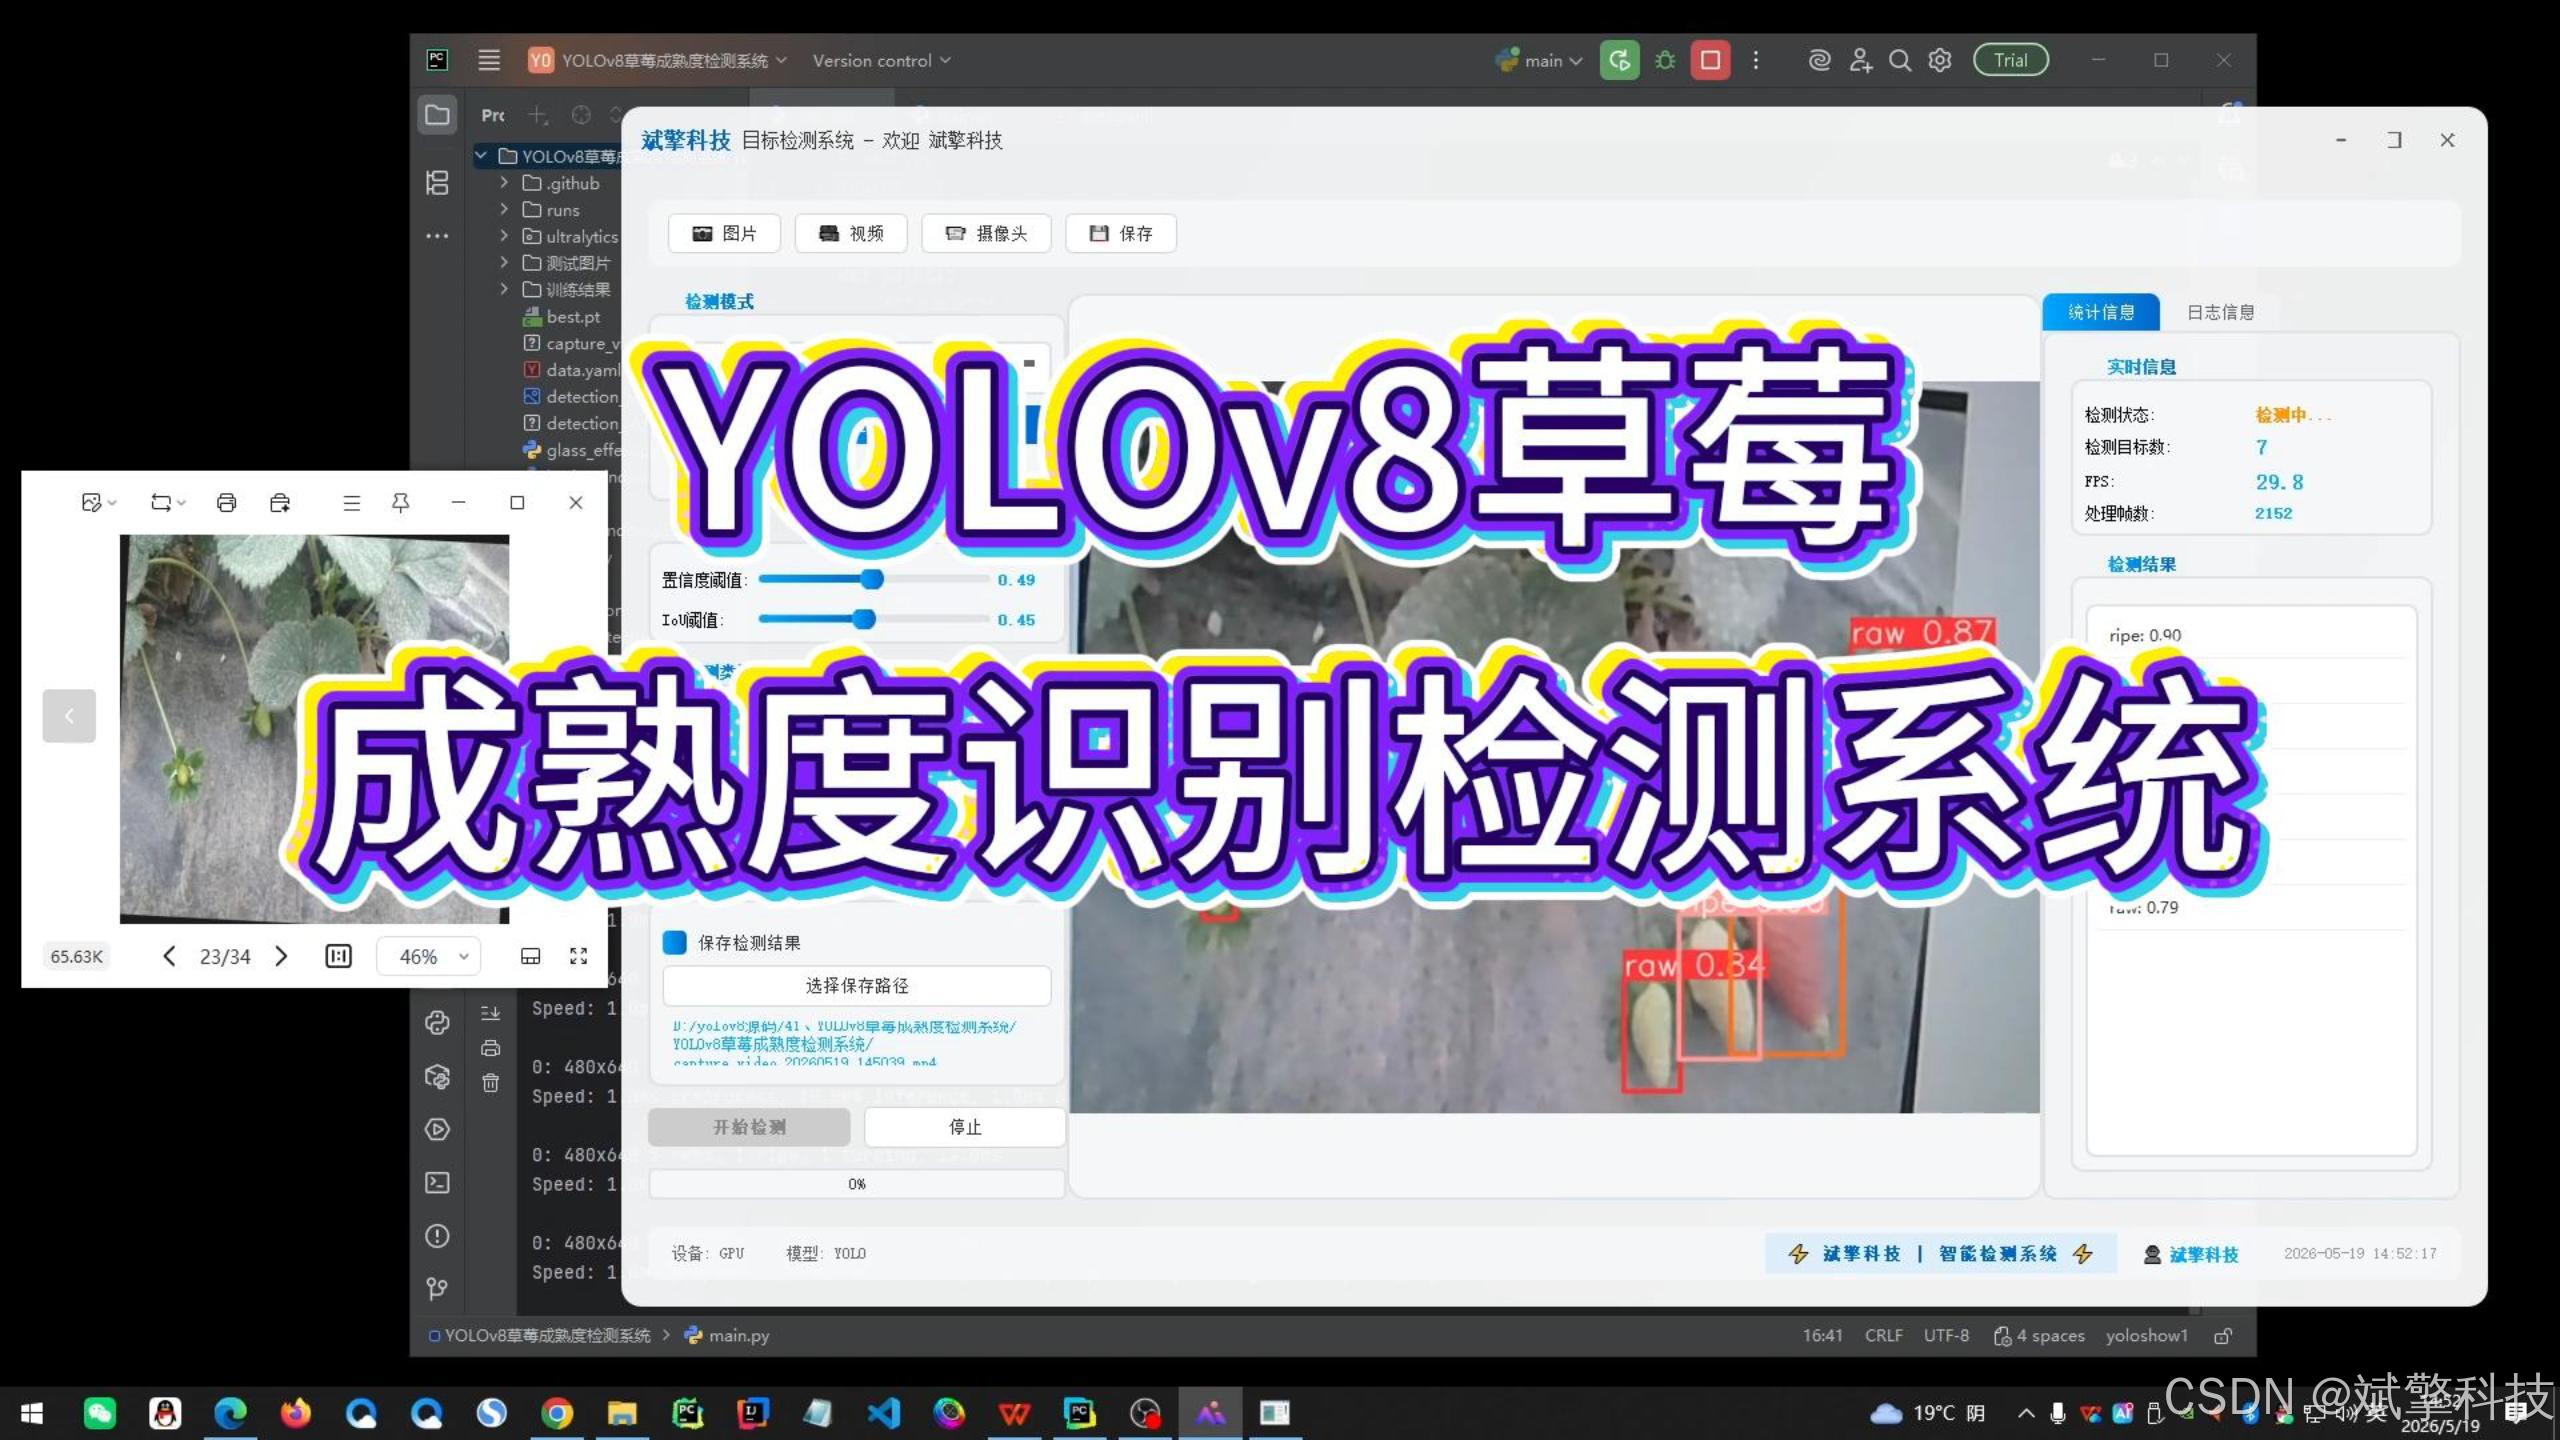2560x1440 pixels.
Task: Open Code With Me add-user icon
Action: [1860, 60]
